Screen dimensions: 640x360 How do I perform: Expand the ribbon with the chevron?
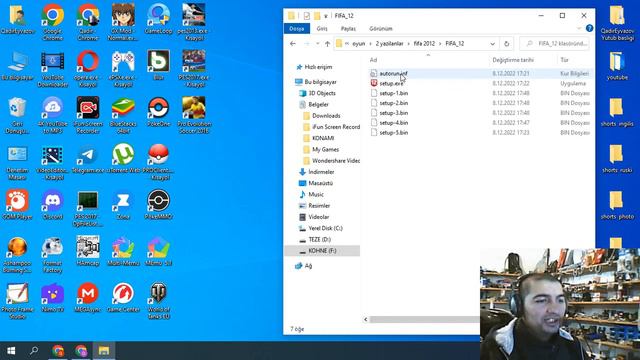[579, 29]
